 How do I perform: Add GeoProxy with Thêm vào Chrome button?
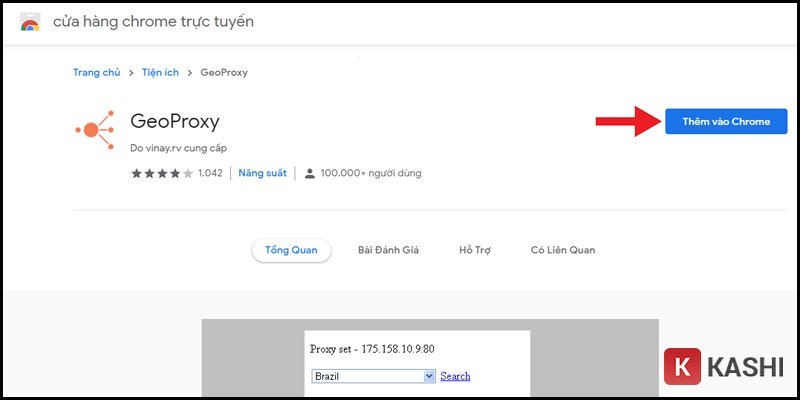[x=726, y=121]
